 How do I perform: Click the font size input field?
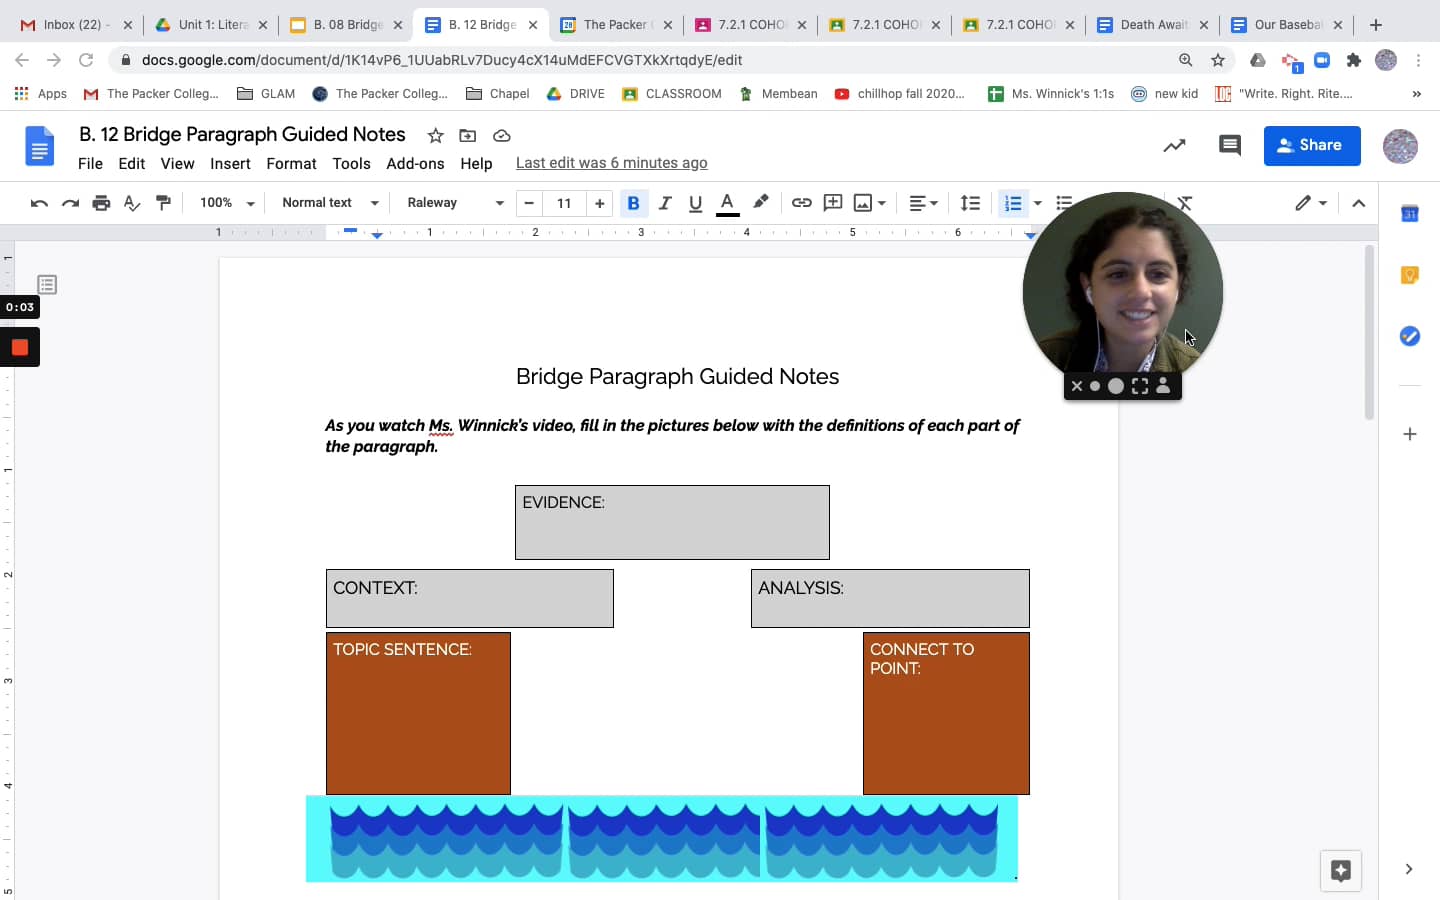pyautogui.click(x=564, y=203)
